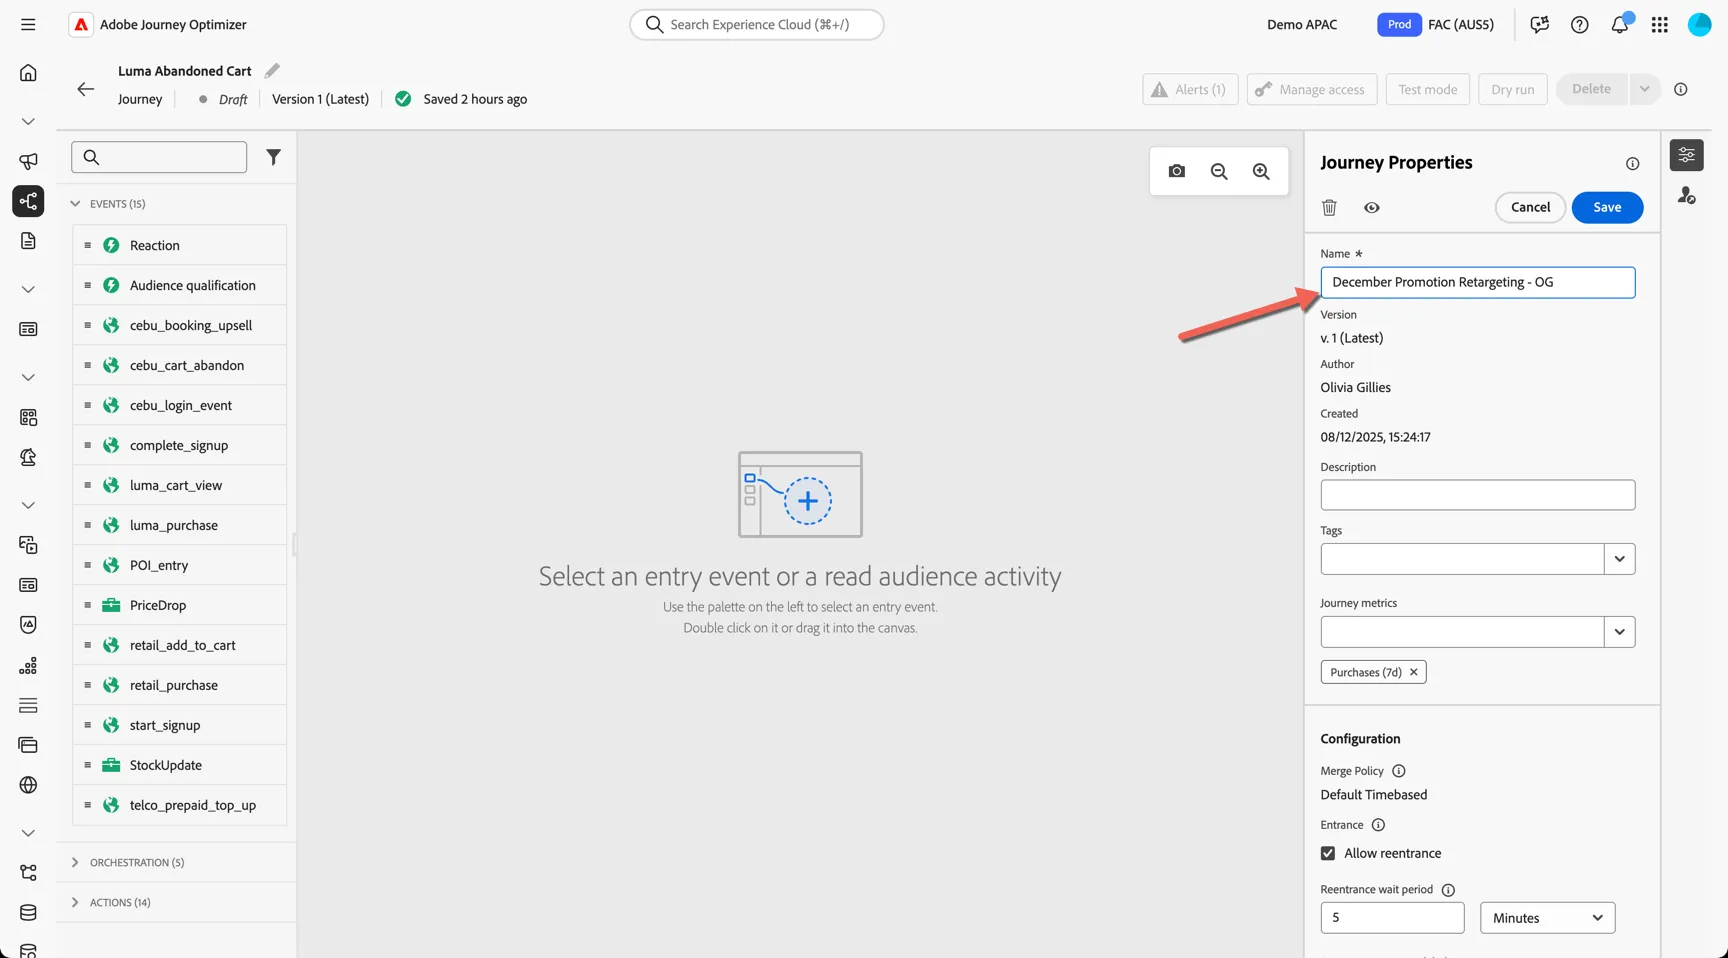Expand the ACTIONS (14) section
The width and height of the screenshot is (1728, 958).
(x=75, y=902)
